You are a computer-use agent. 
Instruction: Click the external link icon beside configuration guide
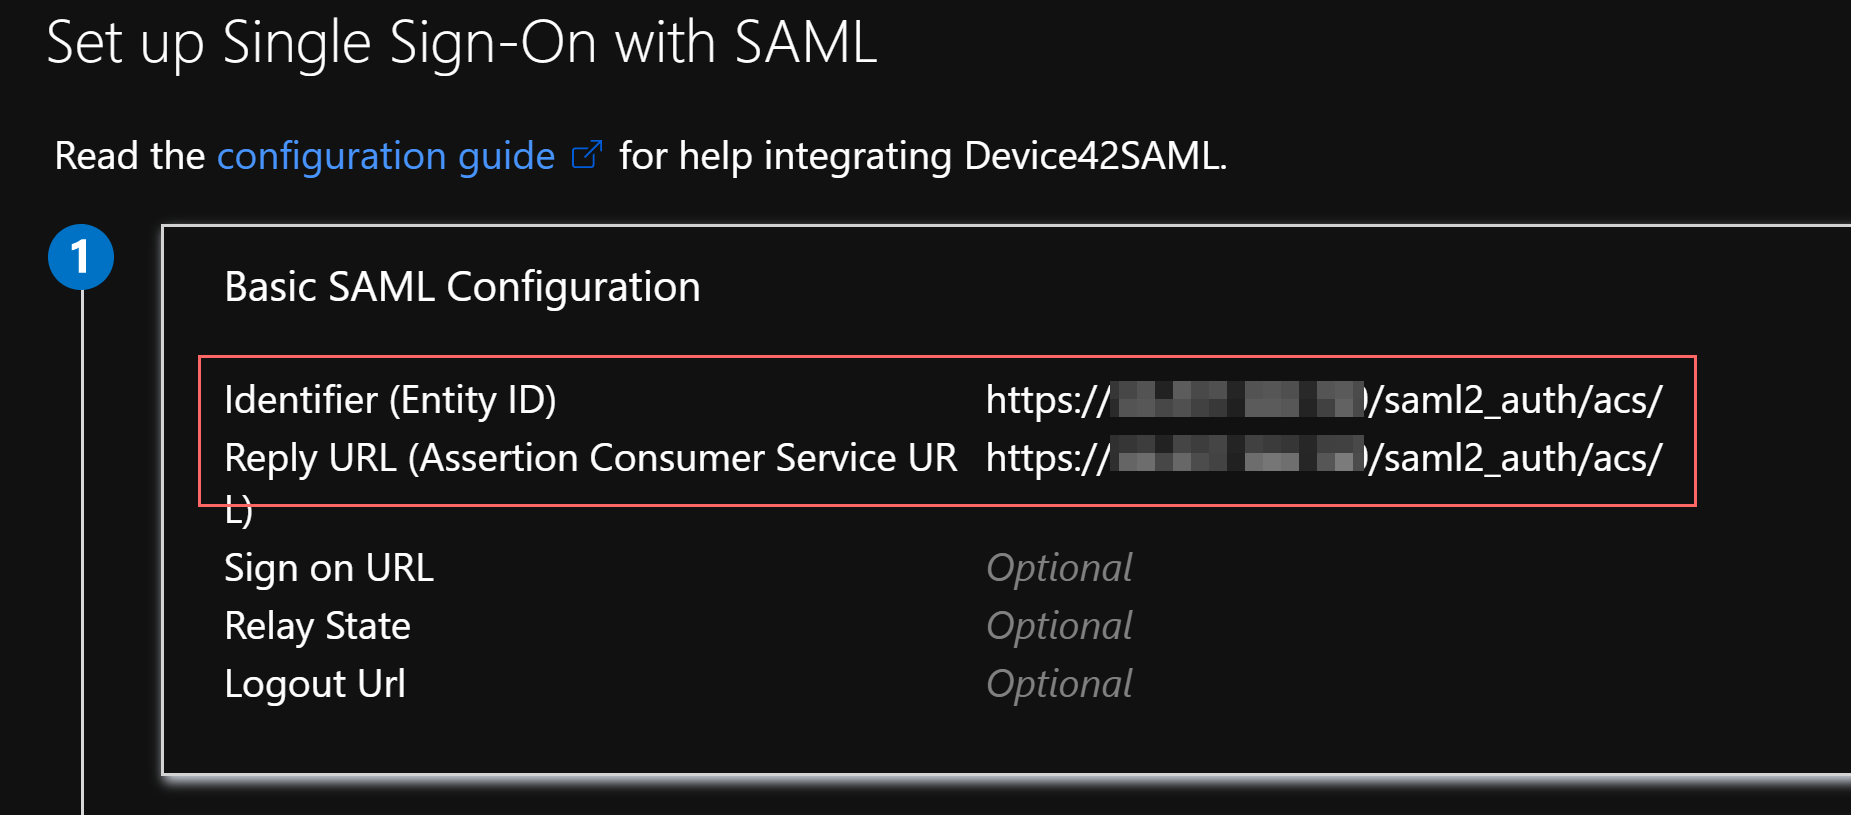[587, 155]
